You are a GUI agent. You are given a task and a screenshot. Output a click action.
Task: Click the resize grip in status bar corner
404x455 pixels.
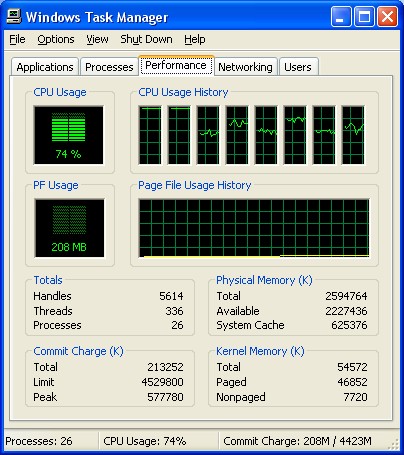[x=393, y=443]
